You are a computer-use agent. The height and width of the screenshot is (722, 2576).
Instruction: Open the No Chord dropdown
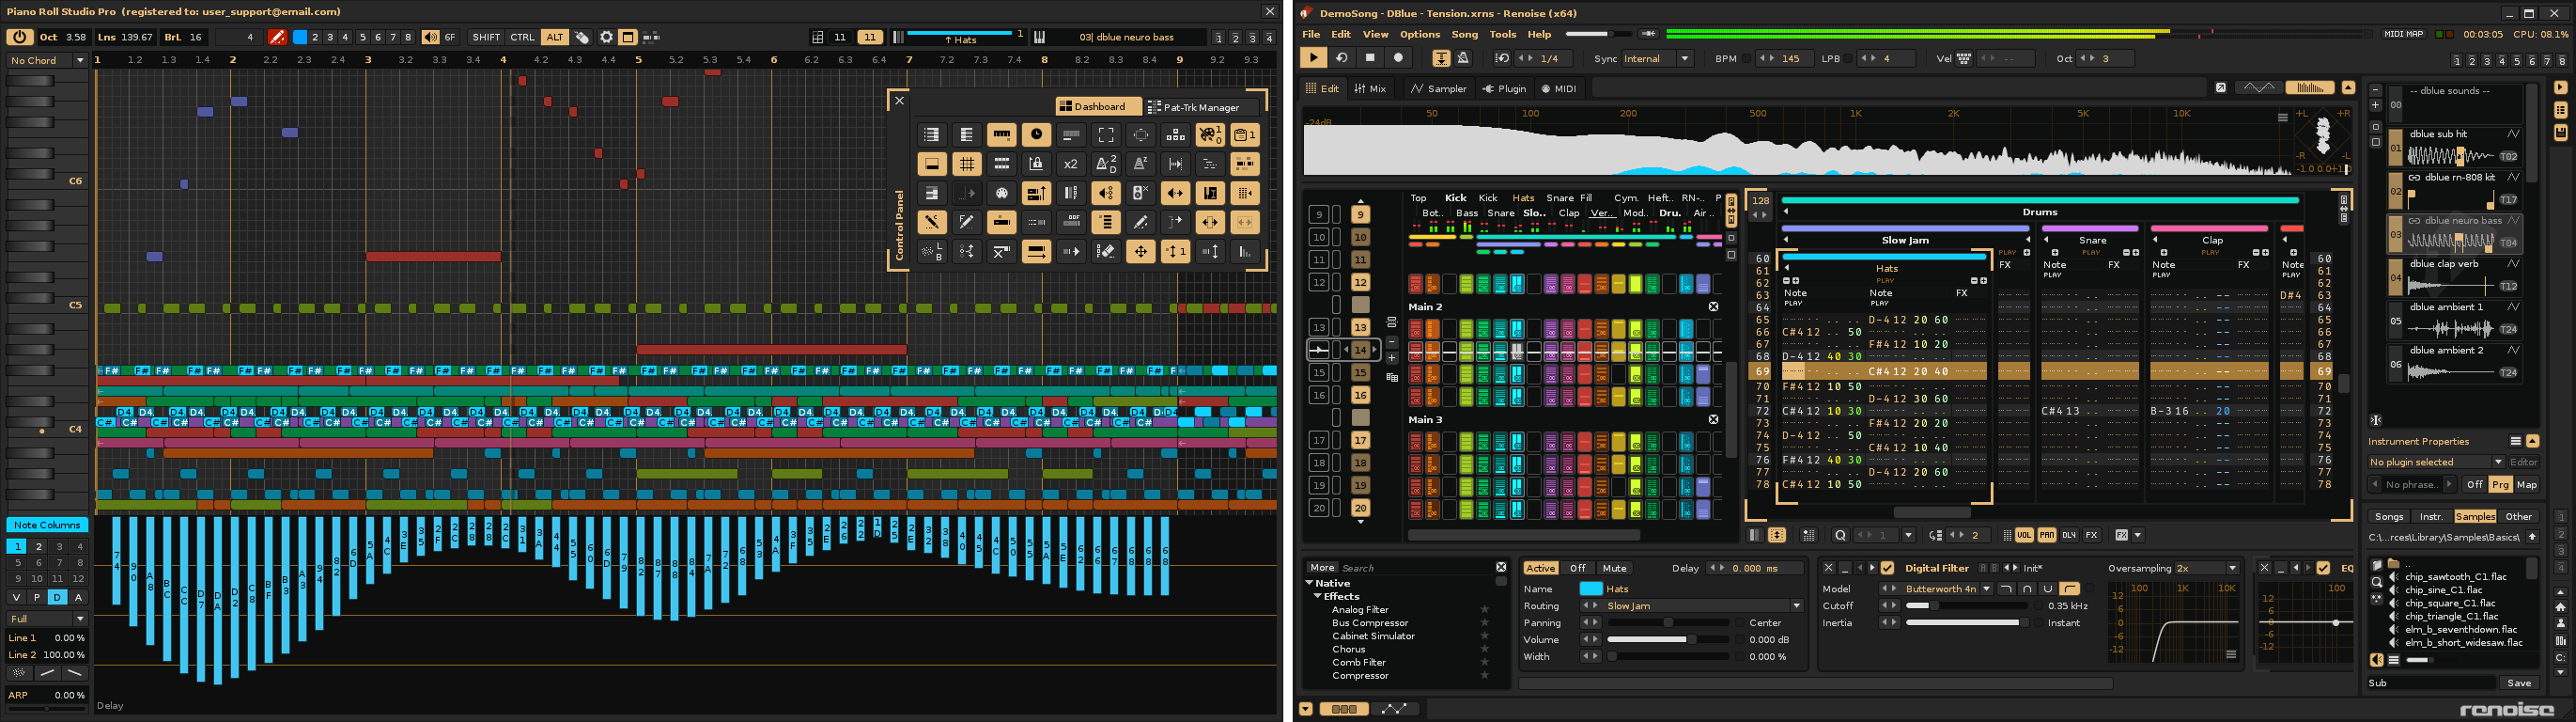pos(47,60)
